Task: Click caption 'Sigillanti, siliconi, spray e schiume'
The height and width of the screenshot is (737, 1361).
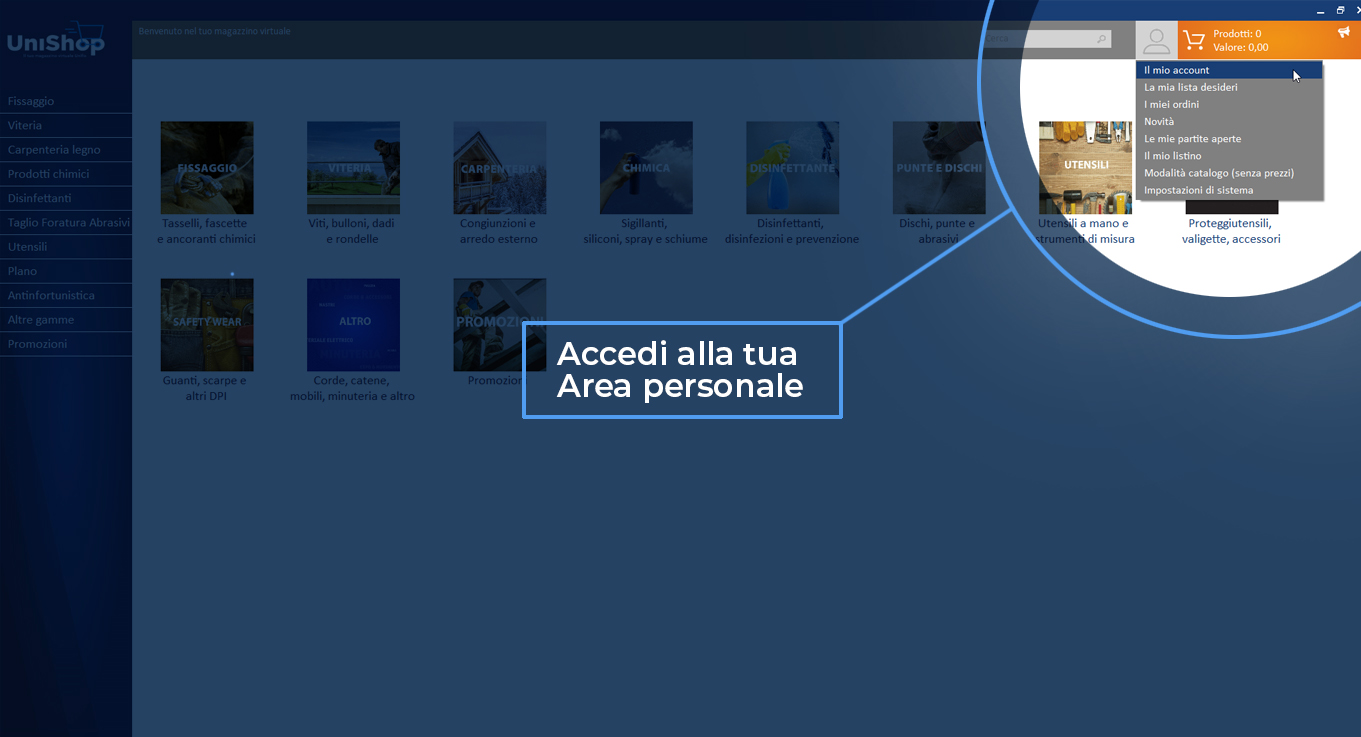Action: pyautogui.click(x=645, y=231)
